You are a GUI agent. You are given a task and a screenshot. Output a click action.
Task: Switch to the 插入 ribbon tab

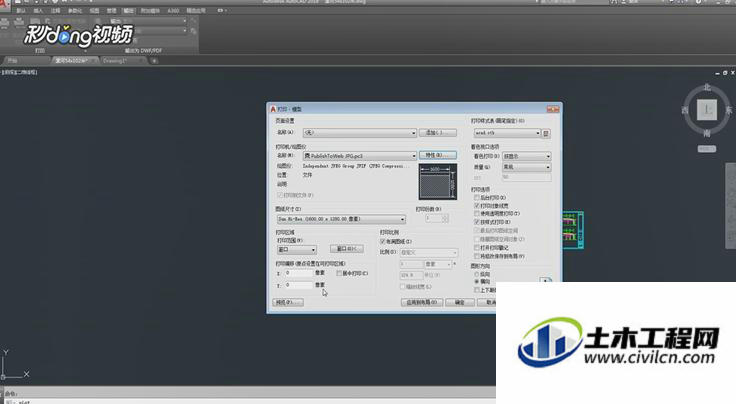[38, 10]
